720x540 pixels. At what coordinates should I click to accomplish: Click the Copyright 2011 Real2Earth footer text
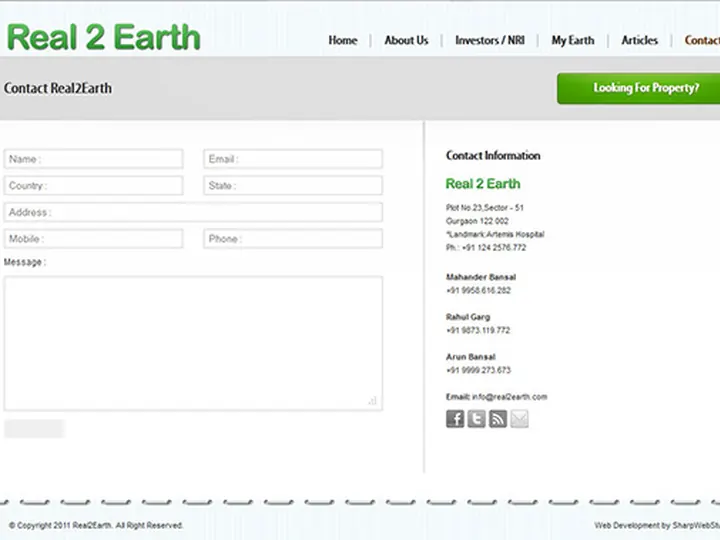(96, 525)
